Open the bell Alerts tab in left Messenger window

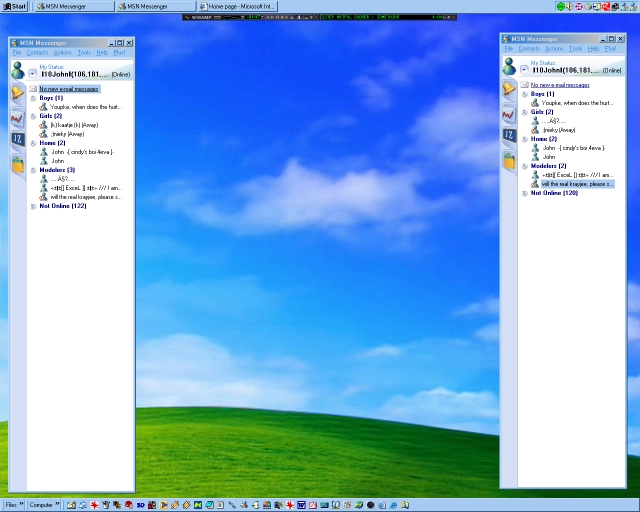[x=18, y=94]
